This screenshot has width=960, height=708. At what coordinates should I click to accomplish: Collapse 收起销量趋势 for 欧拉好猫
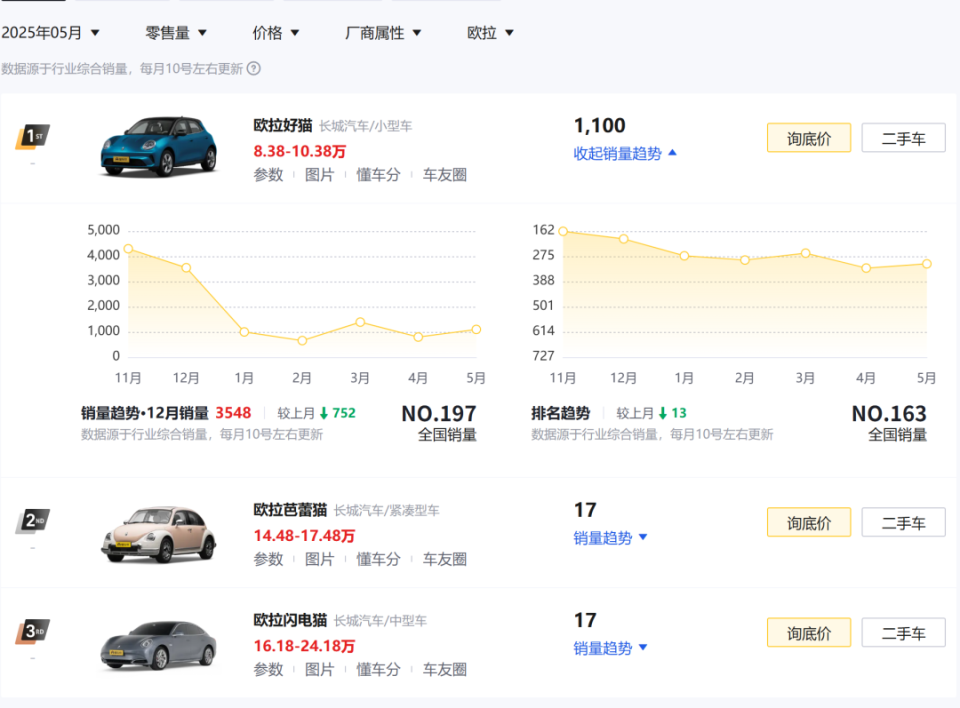point(624,153)
